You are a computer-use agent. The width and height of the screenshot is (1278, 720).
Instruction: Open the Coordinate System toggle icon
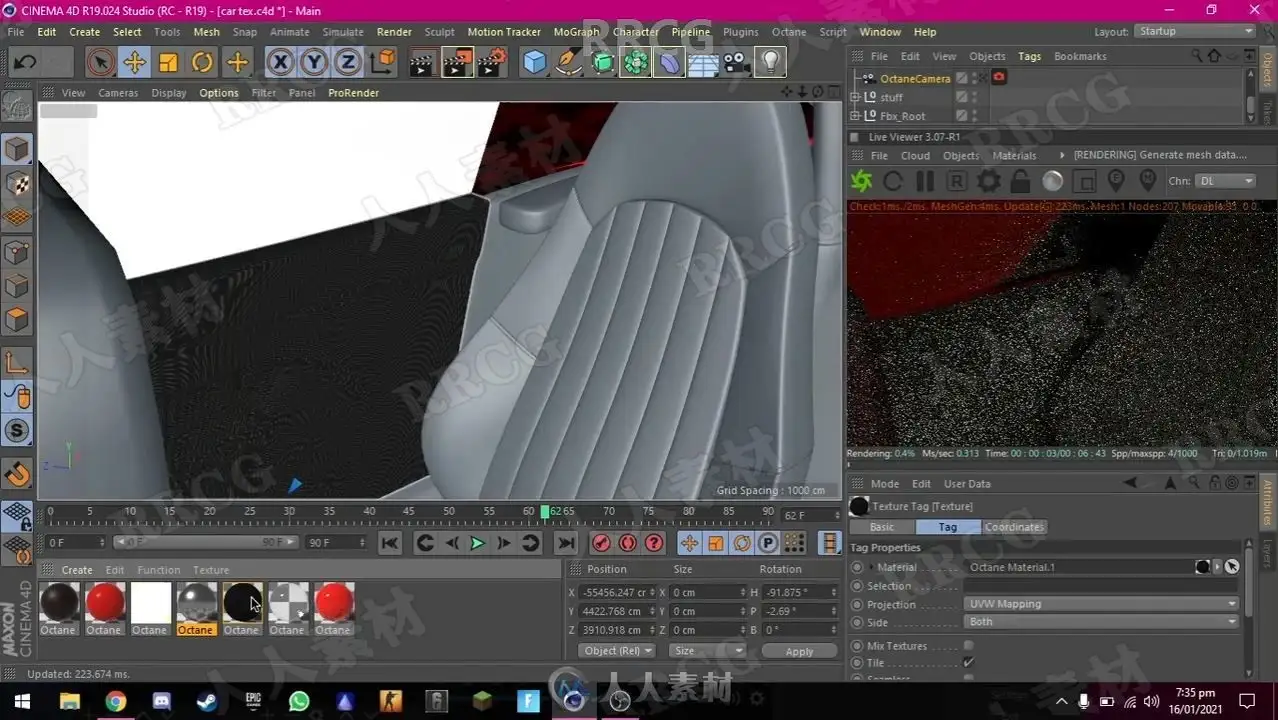coord(382,63)
